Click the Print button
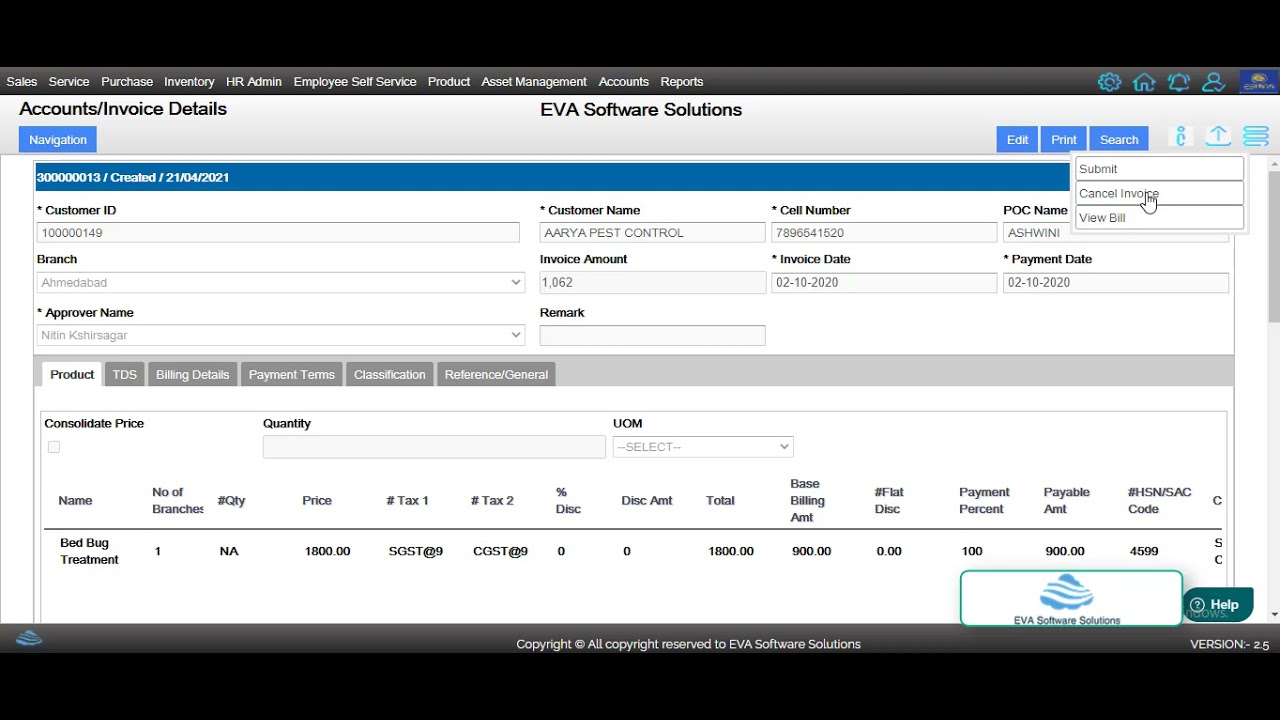The width and height of the screenshot is (1280, 720). (x=1064, y=140)
